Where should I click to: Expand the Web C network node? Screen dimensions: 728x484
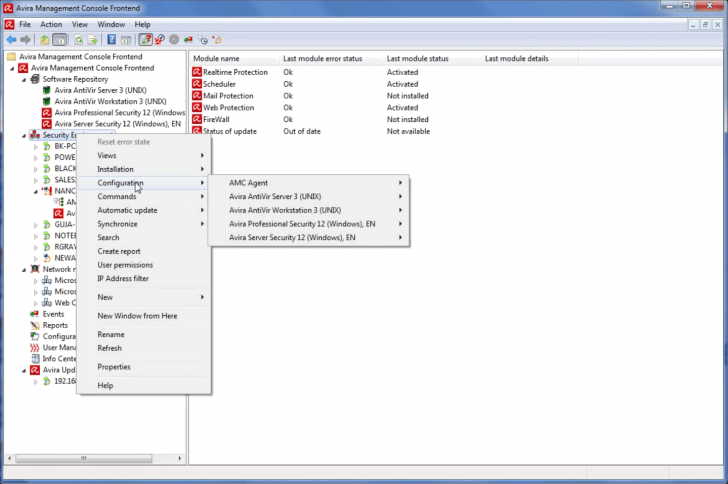point(36,303)
